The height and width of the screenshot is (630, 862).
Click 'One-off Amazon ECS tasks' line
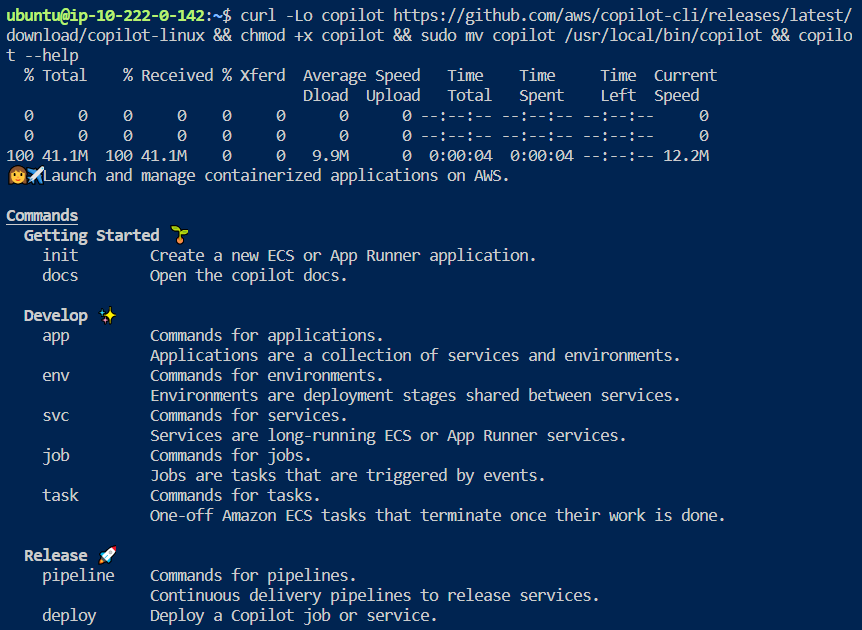pos(438,516)
